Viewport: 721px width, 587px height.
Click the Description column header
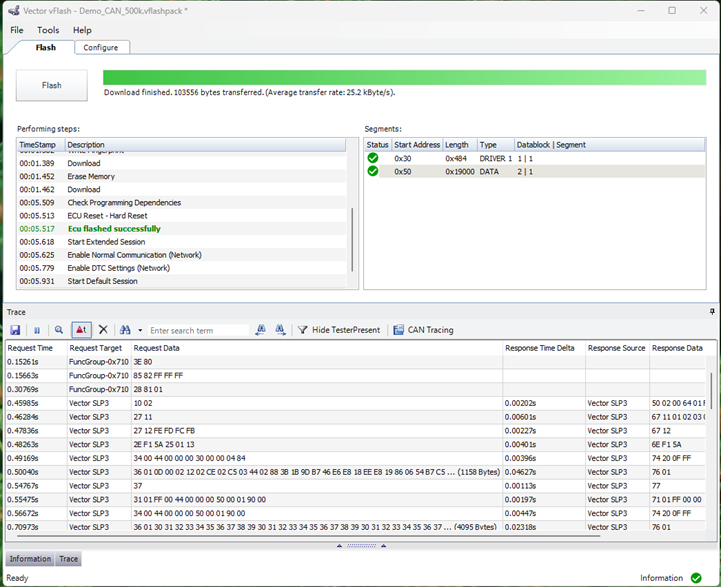206,145
